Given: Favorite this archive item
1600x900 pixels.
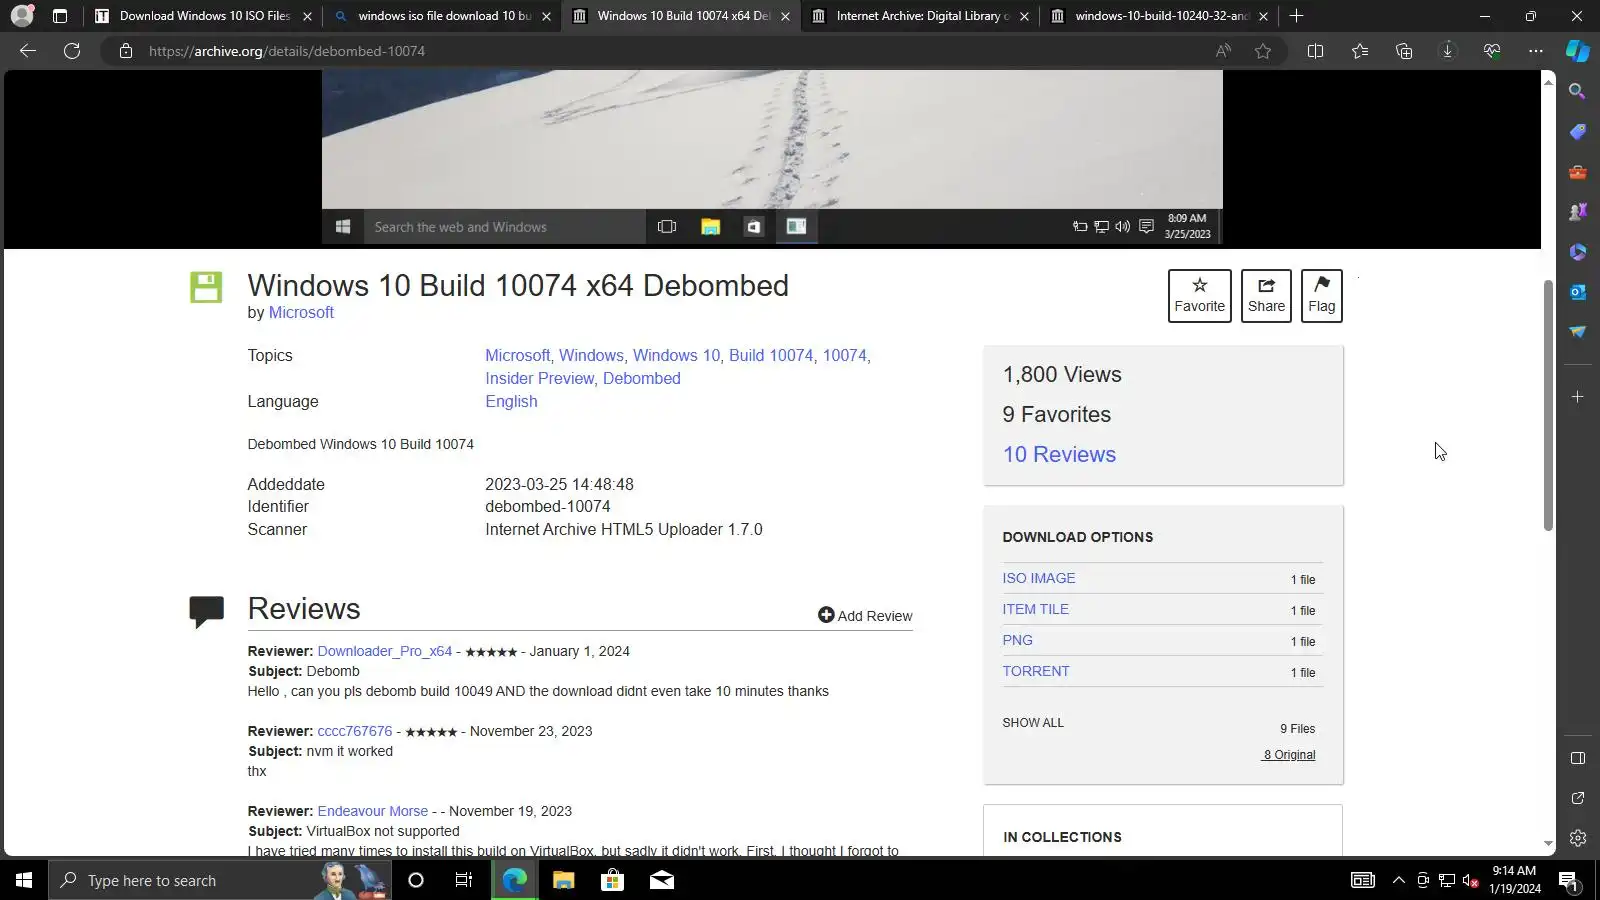Looking at the screenshot, I should pos(1199,296).
